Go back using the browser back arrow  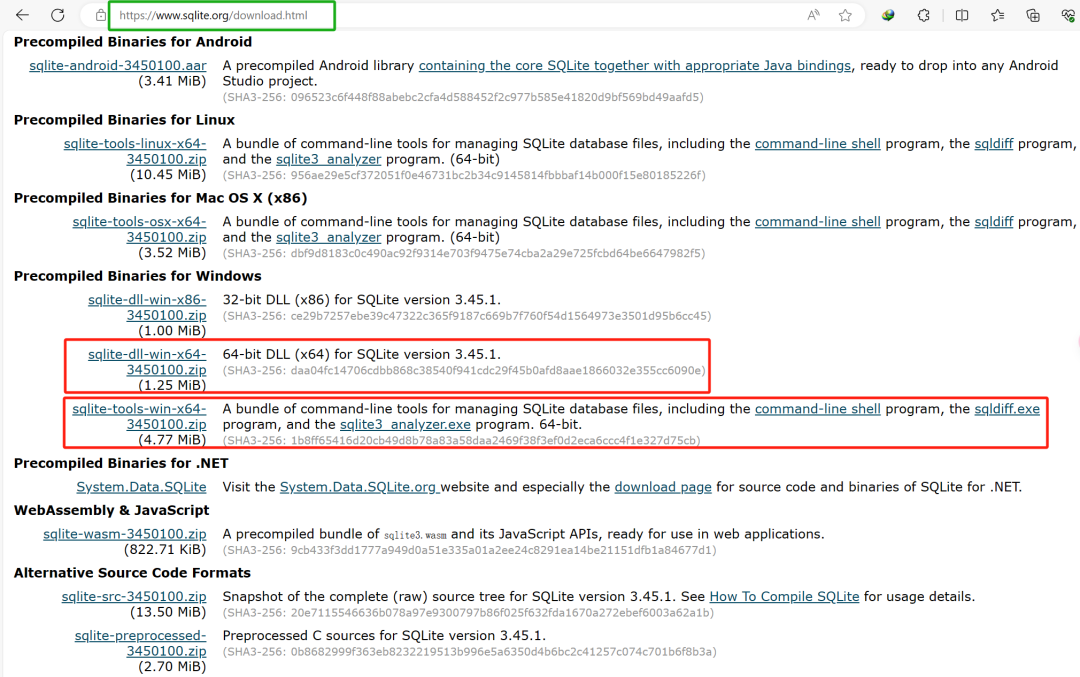22,15
